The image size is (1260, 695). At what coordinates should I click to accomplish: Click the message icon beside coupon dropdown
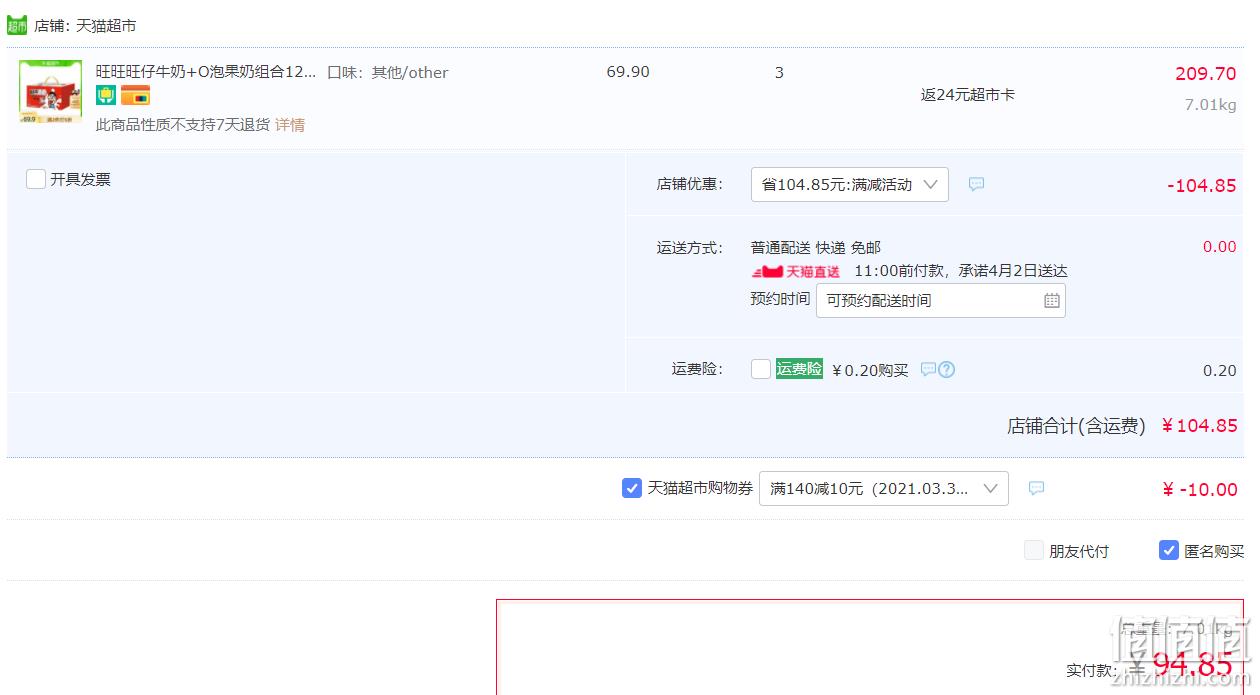point(1036,488)
